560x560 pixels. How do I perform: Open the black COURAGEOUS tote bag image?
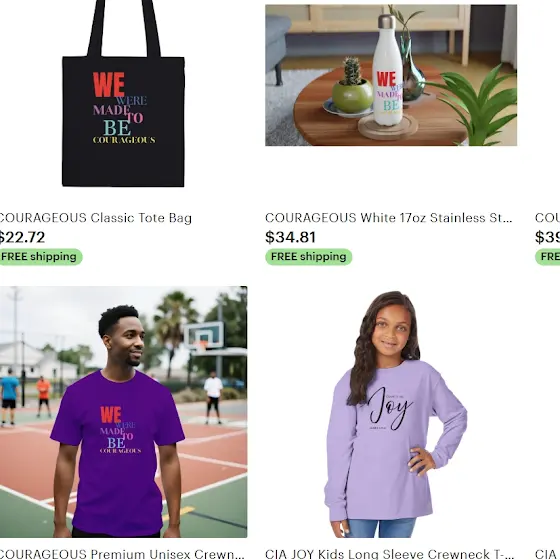[x=123, y=94]
